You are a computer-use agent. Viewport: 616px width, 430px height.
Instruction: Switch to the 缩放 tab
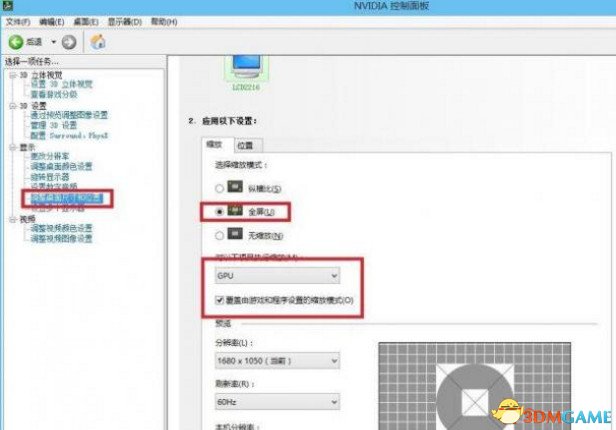tap(217, 145)
